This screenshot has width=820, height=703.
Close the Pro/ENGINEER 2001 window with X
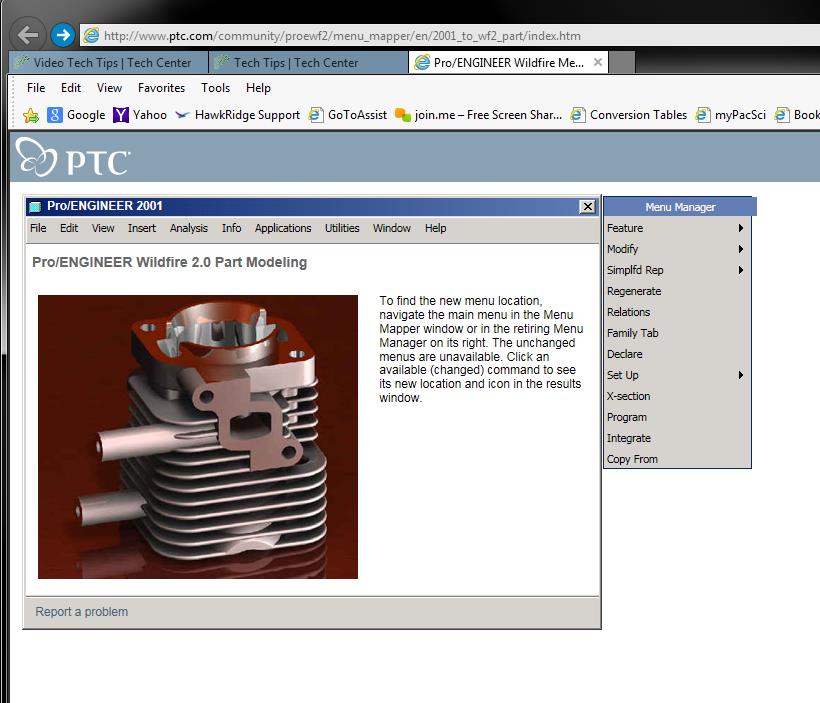click(x=587, y=207)
